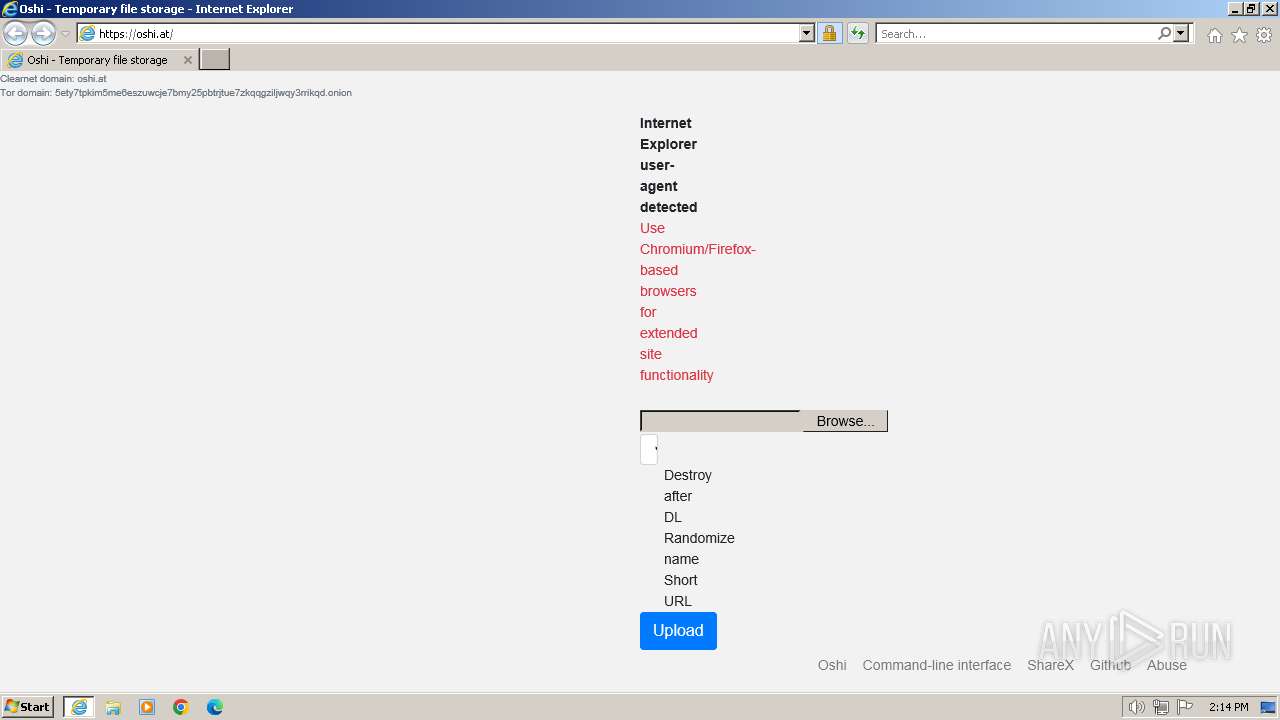Click the Internet Explorer window title icon
This screenshot has width=1280, height=720.
click(10, 9)
